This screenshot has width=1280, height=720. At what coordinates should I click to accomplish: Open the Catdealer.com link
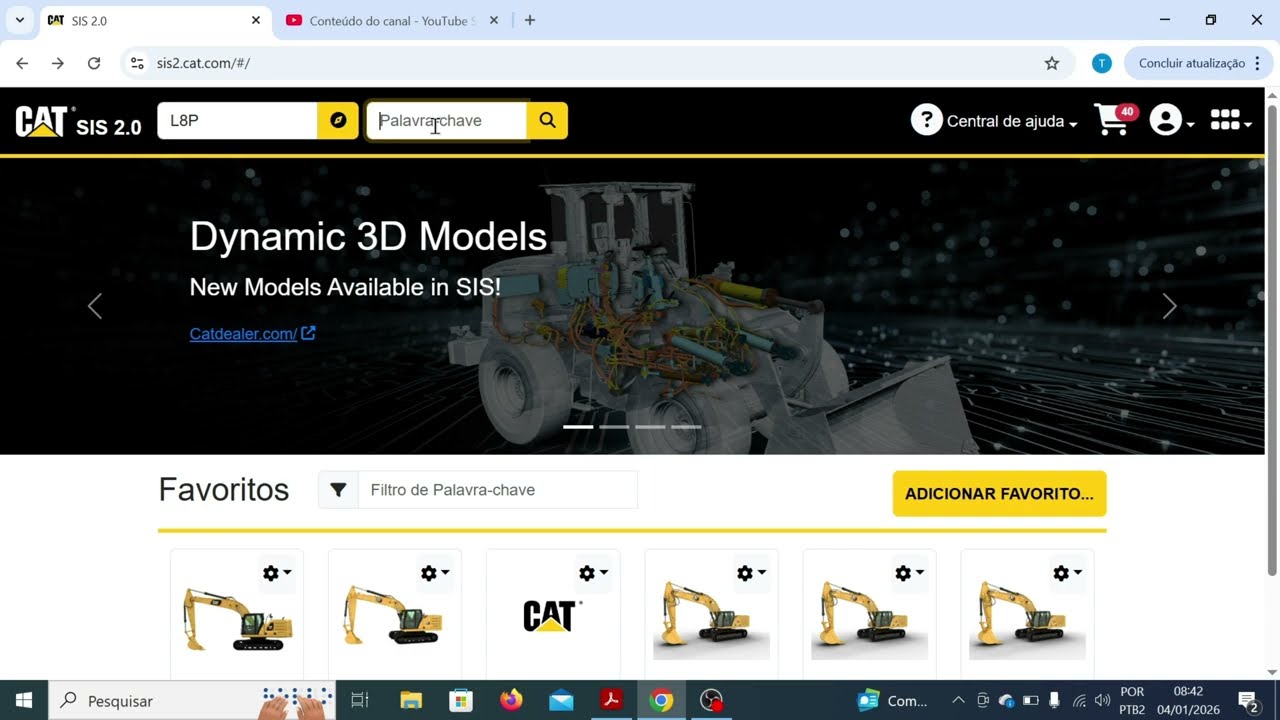252,333
